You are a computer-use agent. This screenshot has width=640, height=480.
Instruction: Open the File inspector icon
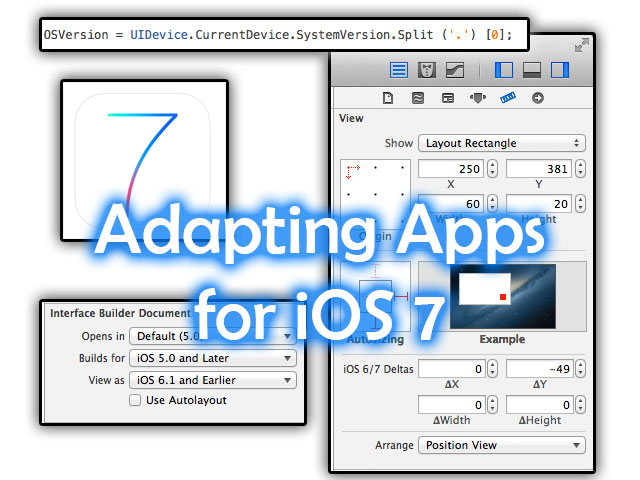(x=388, y=98)
